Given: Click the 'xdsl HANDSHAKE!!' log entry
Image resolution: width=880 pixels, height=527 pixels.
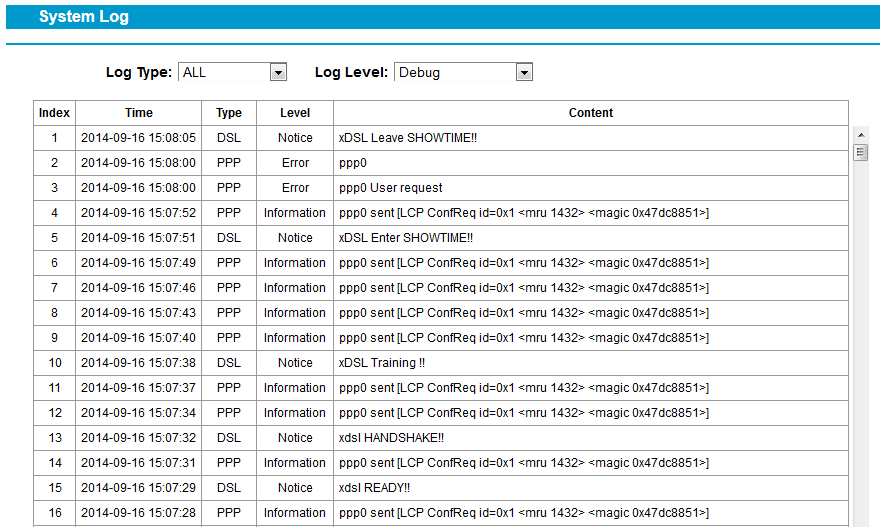Looking at the screenshot, I should (391, 438).
